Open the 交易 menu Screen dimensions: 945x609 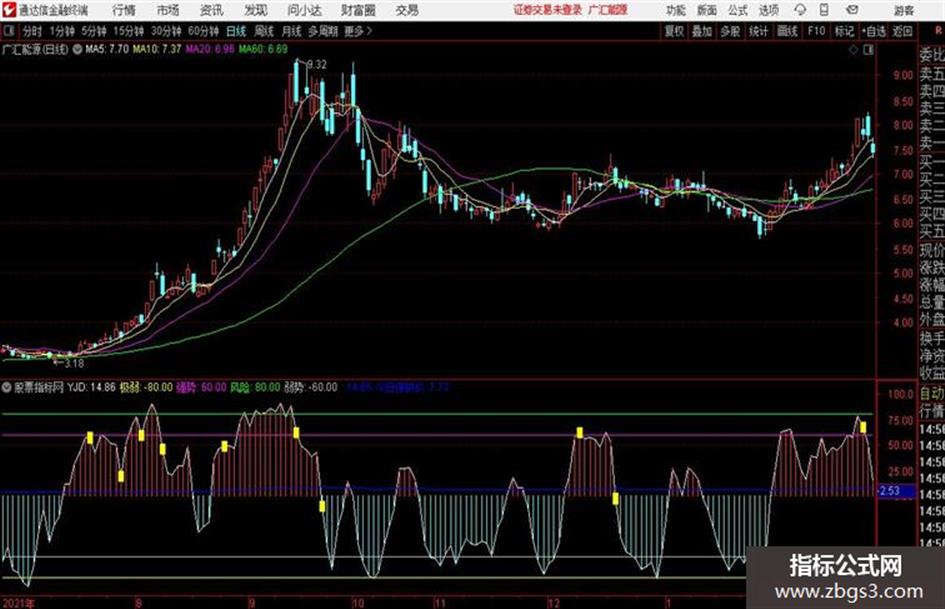coord(407,10)
